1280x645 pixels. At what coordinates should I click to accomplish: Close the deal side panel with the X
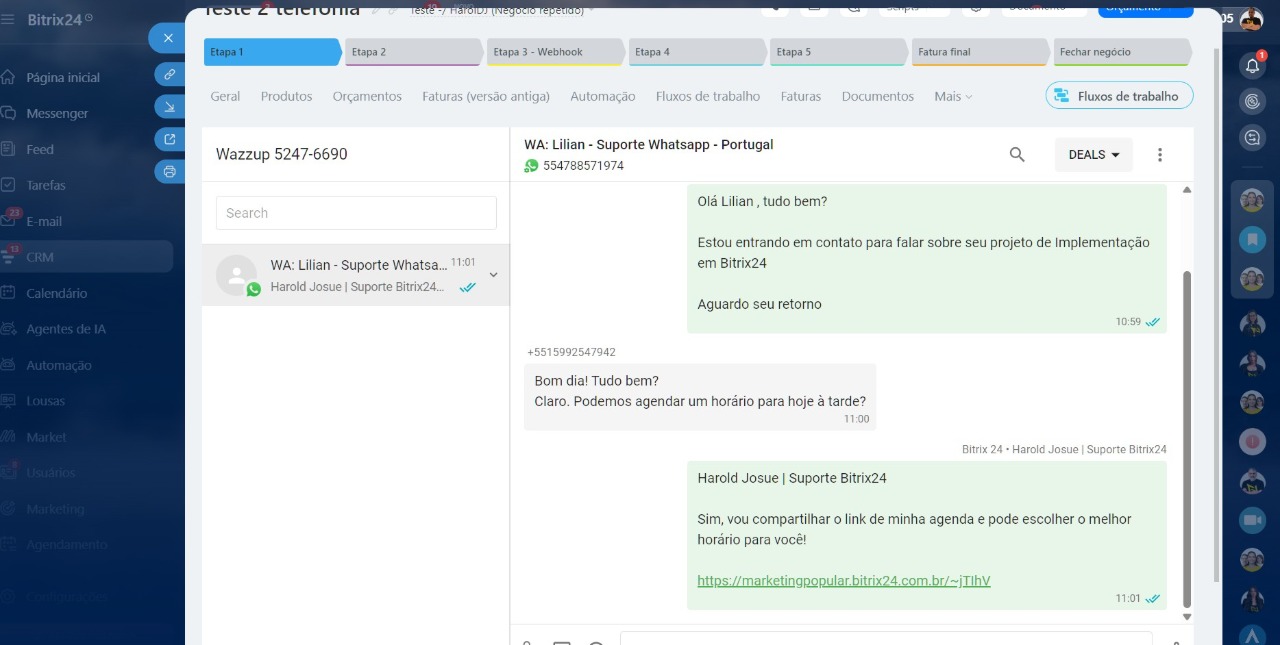[x=168, y=38]
